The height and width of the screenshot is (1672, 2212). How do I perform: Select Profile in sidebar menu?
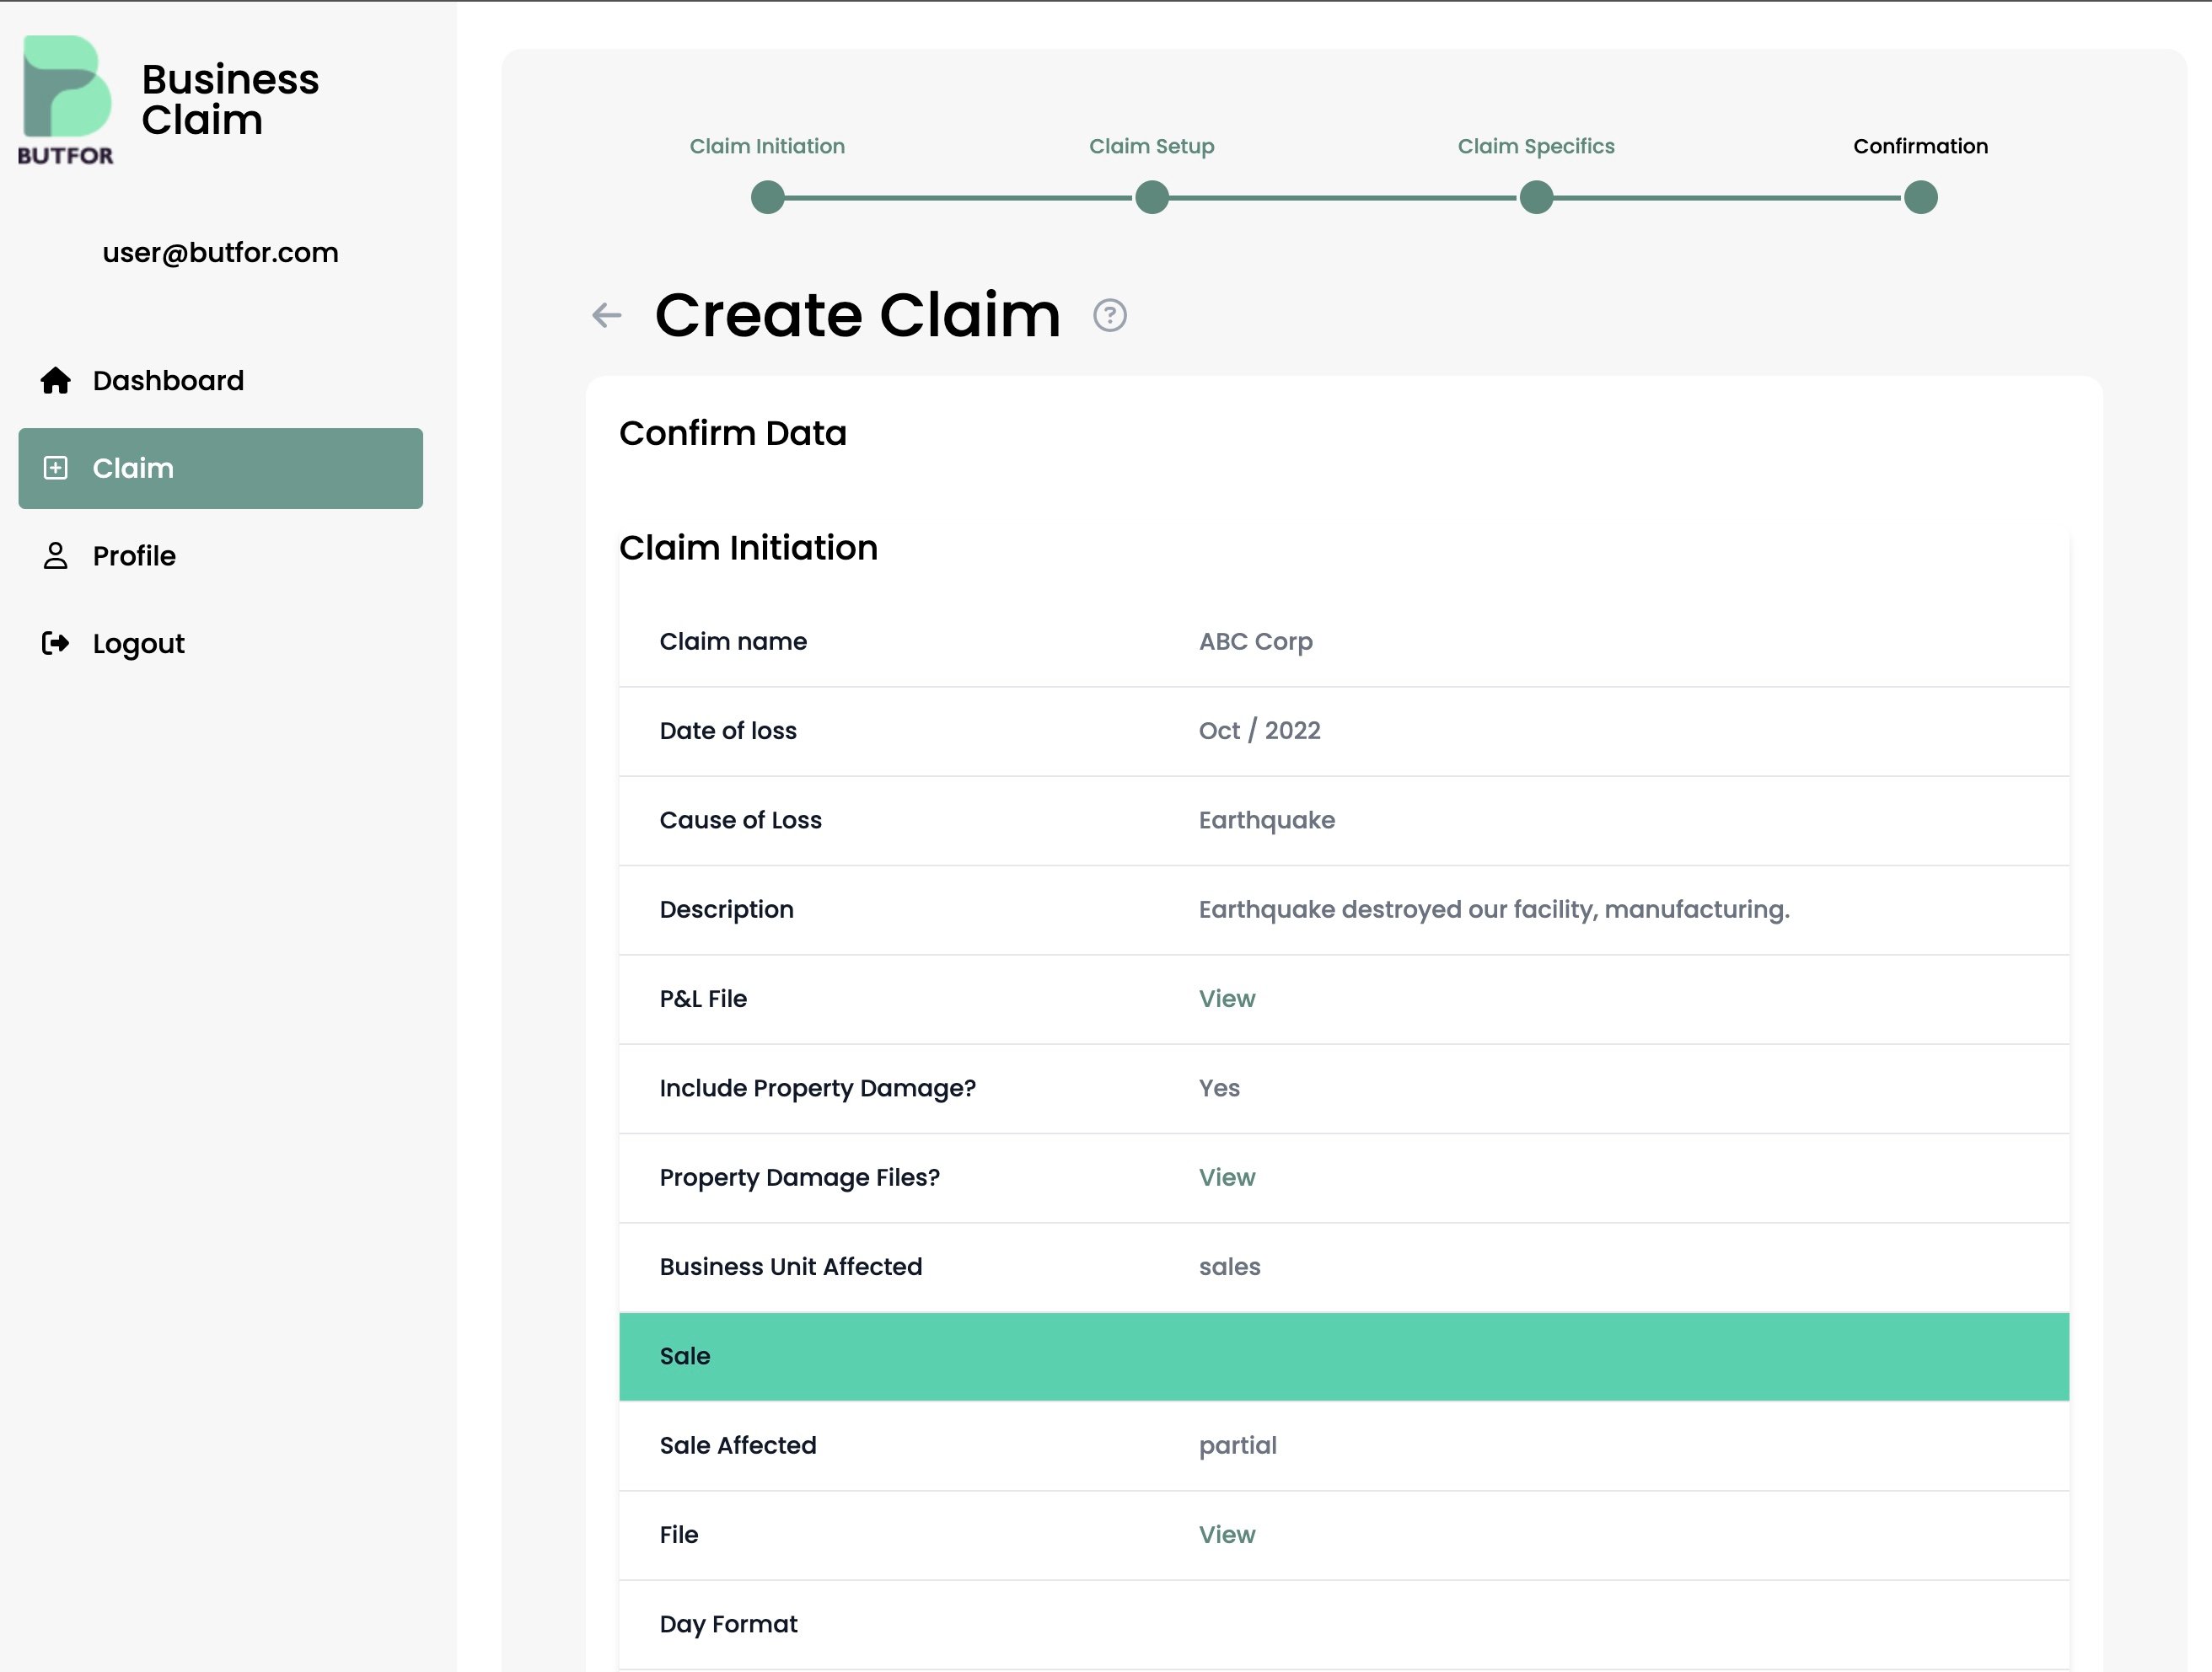(134, 556)
